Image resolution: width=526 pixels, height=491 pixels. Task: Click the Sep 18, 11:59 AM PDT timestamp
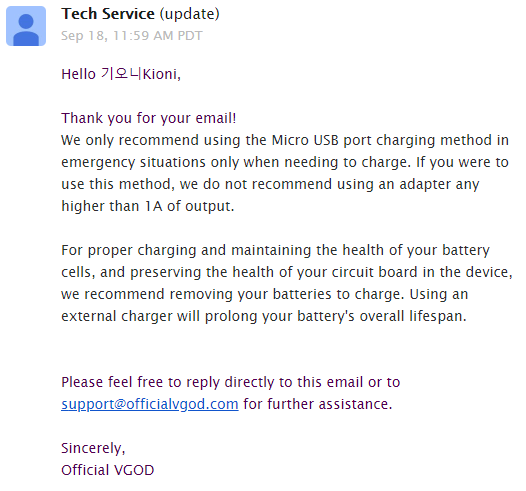(x=132, y=36)
